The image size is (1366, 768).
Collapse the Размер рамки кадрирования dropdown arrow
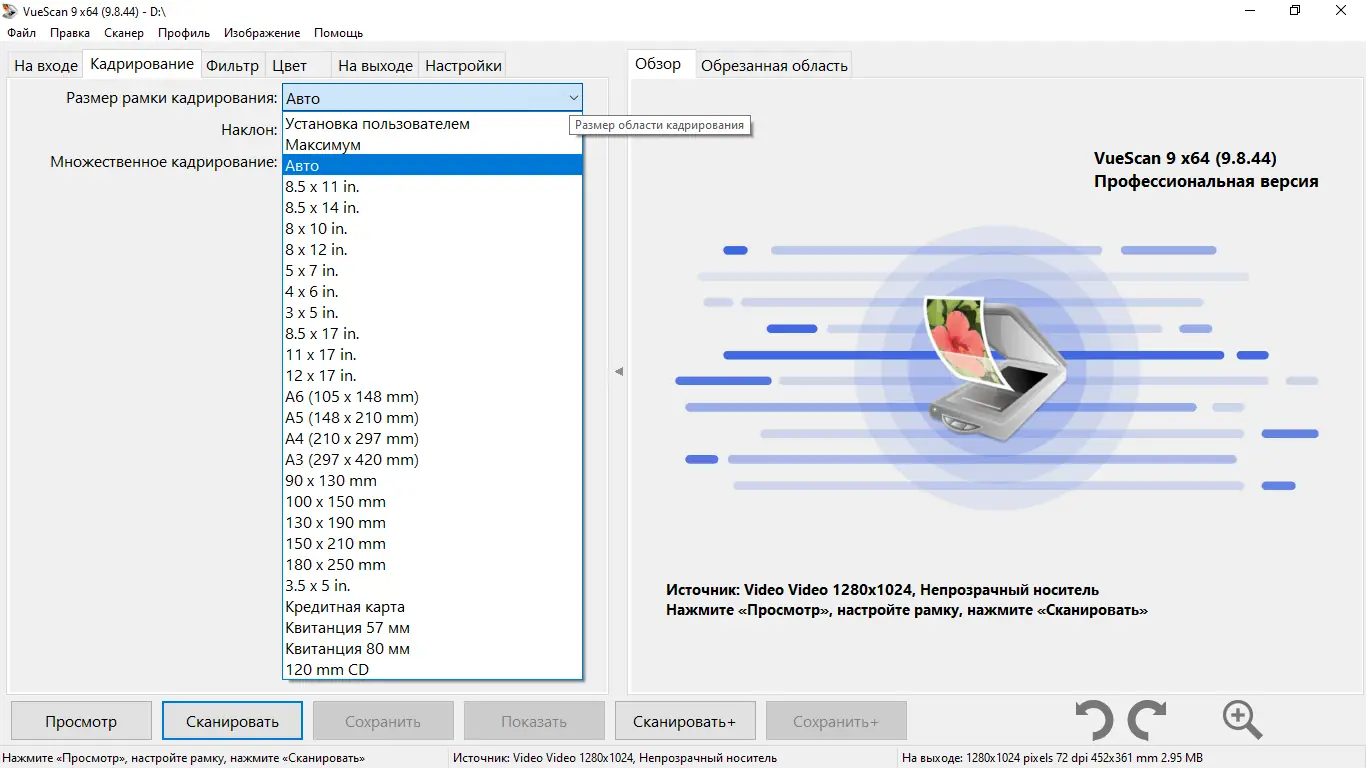pyautogui.click(x=573, y=98)
